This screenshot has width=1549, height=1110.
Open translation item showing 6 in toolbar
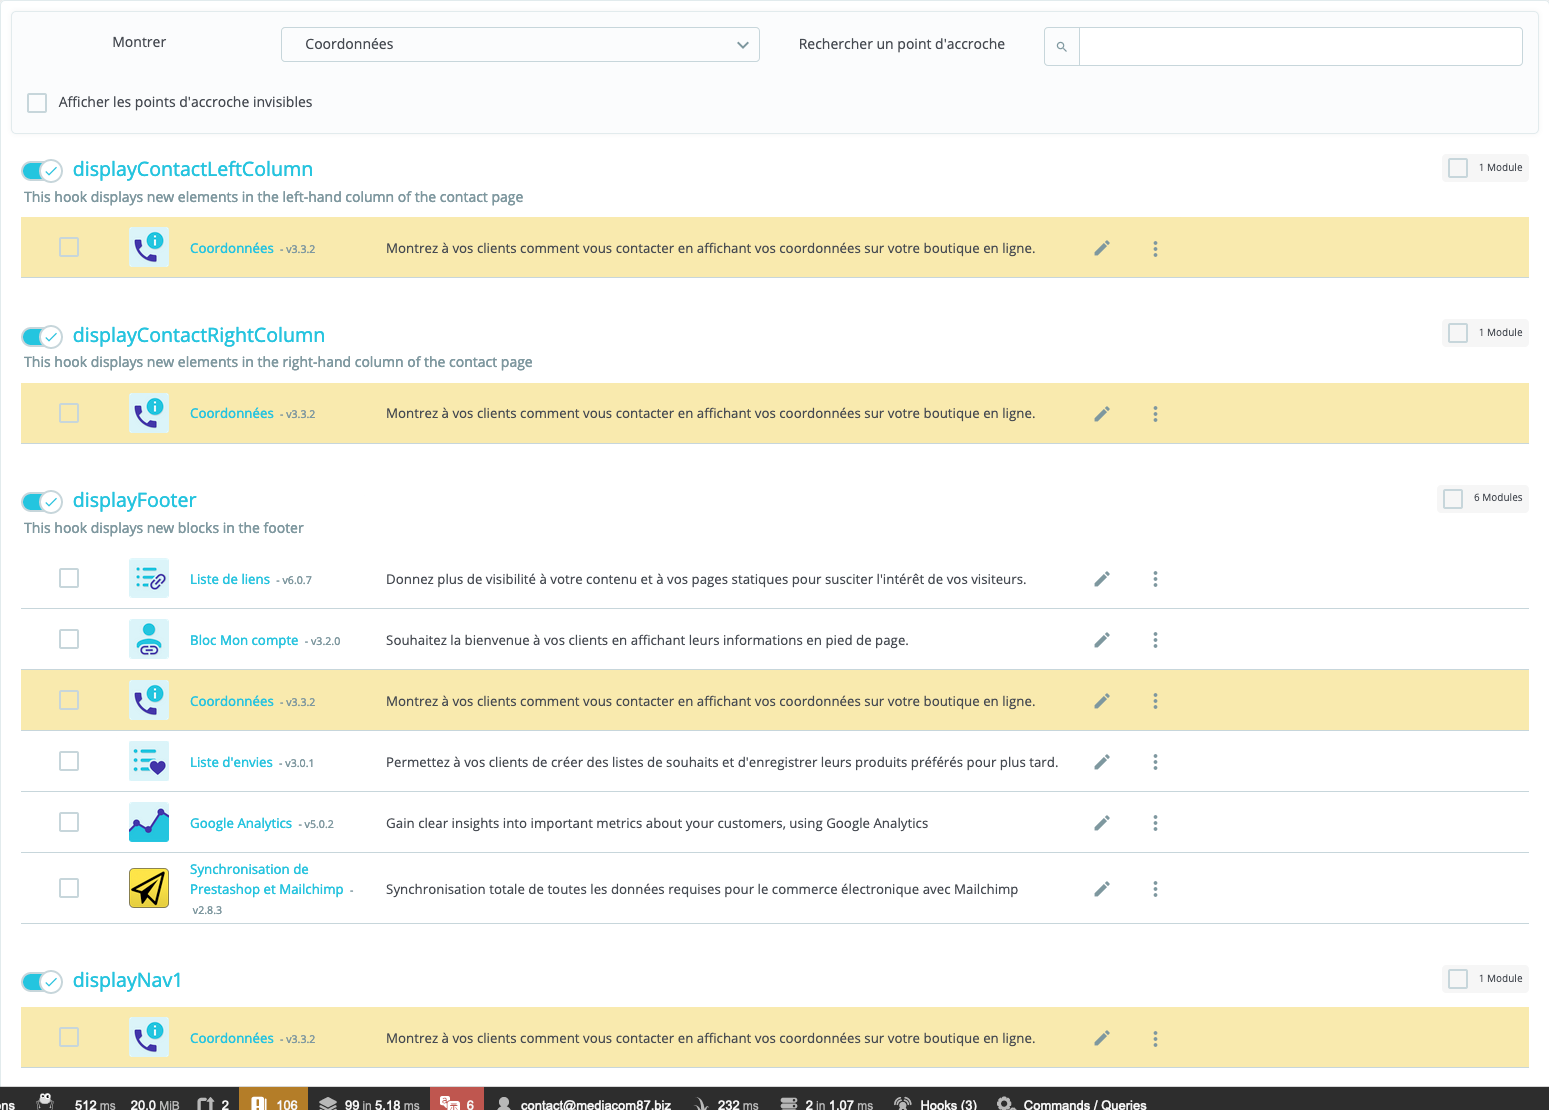(x=457, y=1099)
